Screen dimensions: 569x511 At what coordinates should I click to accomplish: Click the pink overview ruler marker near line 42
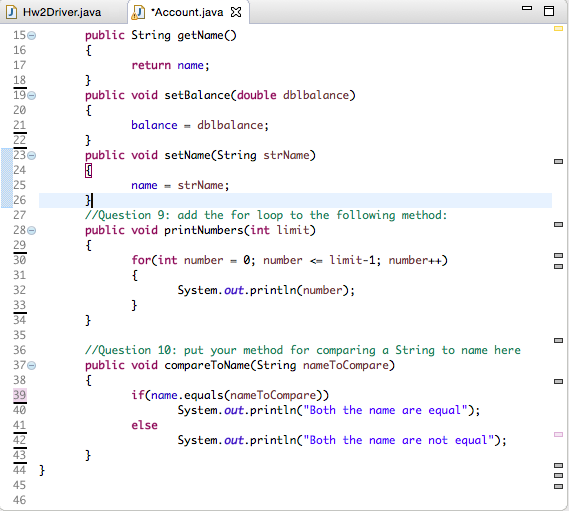[x=558, y=434]
